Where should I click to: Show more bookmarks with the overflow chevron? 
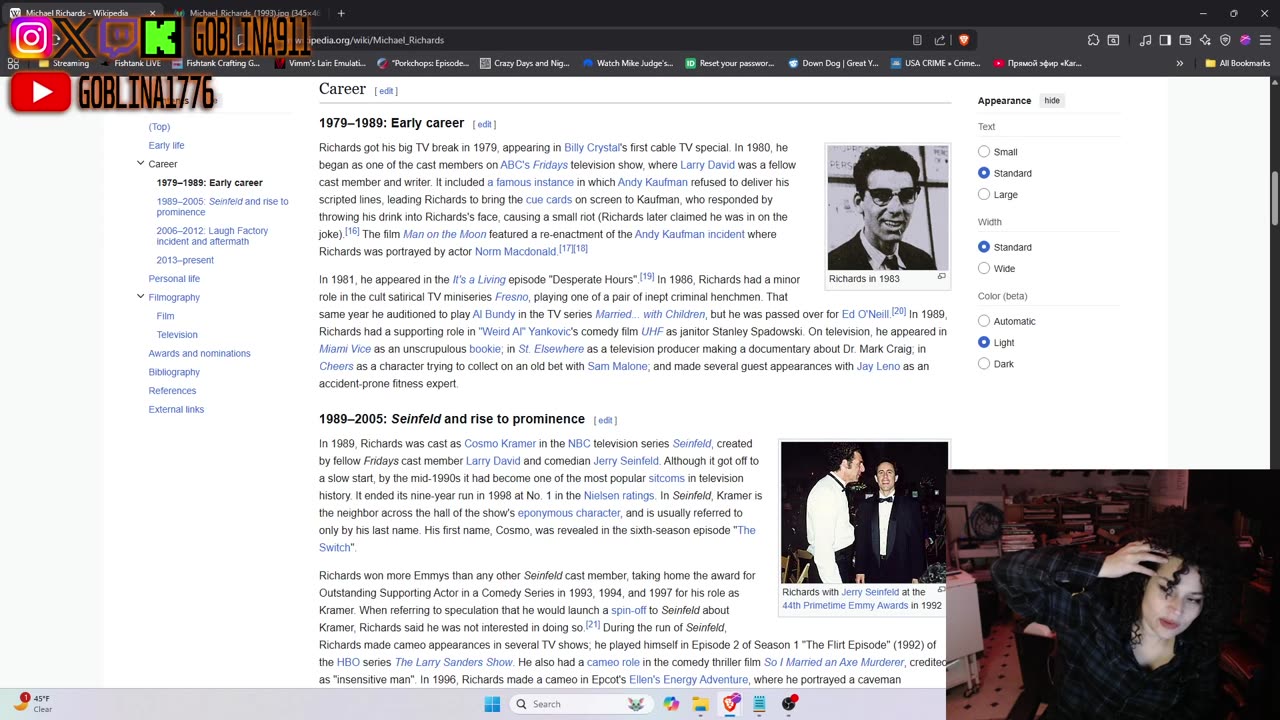pyautogui.click(x=1180, y=63)
